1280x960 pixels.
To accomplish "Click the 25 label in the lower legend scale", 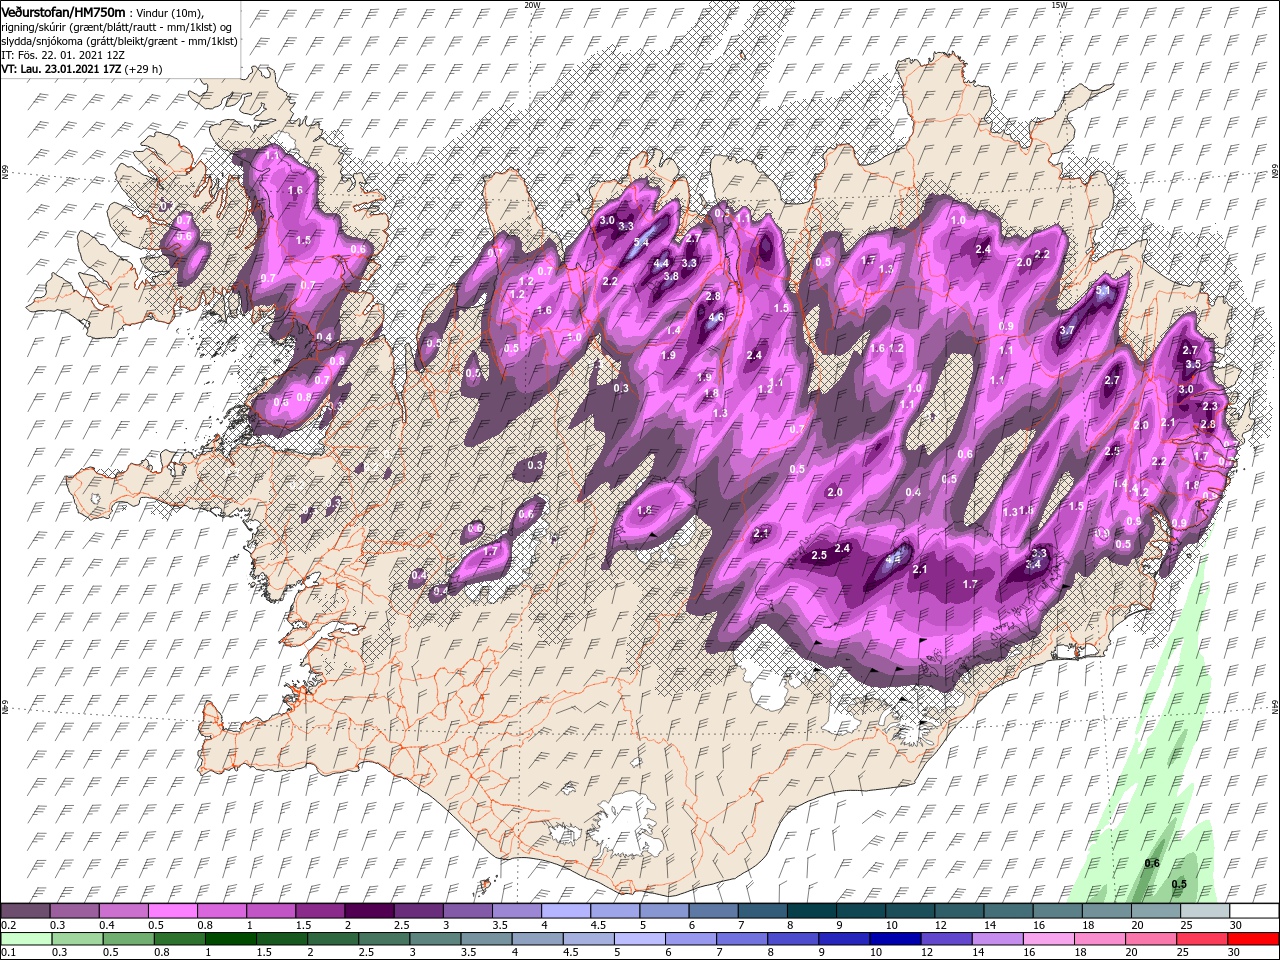I will tap(1182, 951).
